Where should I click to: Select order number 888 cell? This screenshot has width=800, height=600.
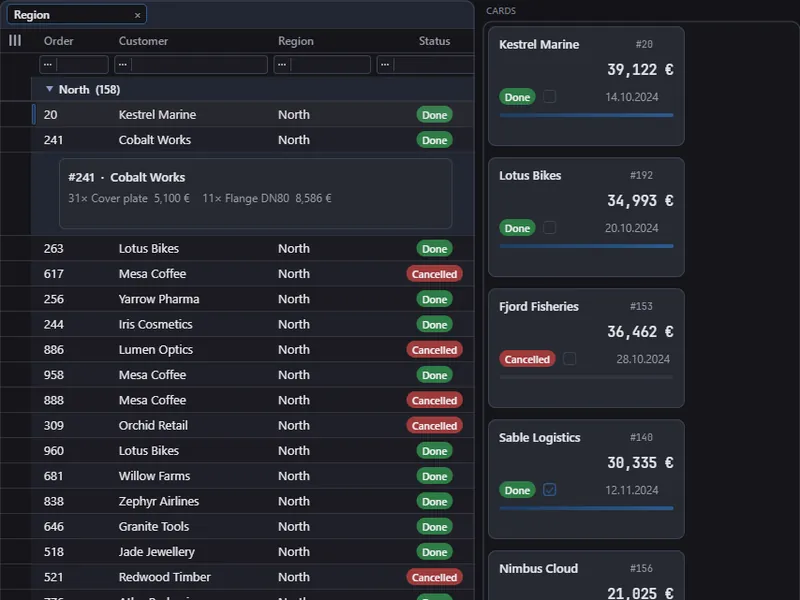[x=54, y=401]
